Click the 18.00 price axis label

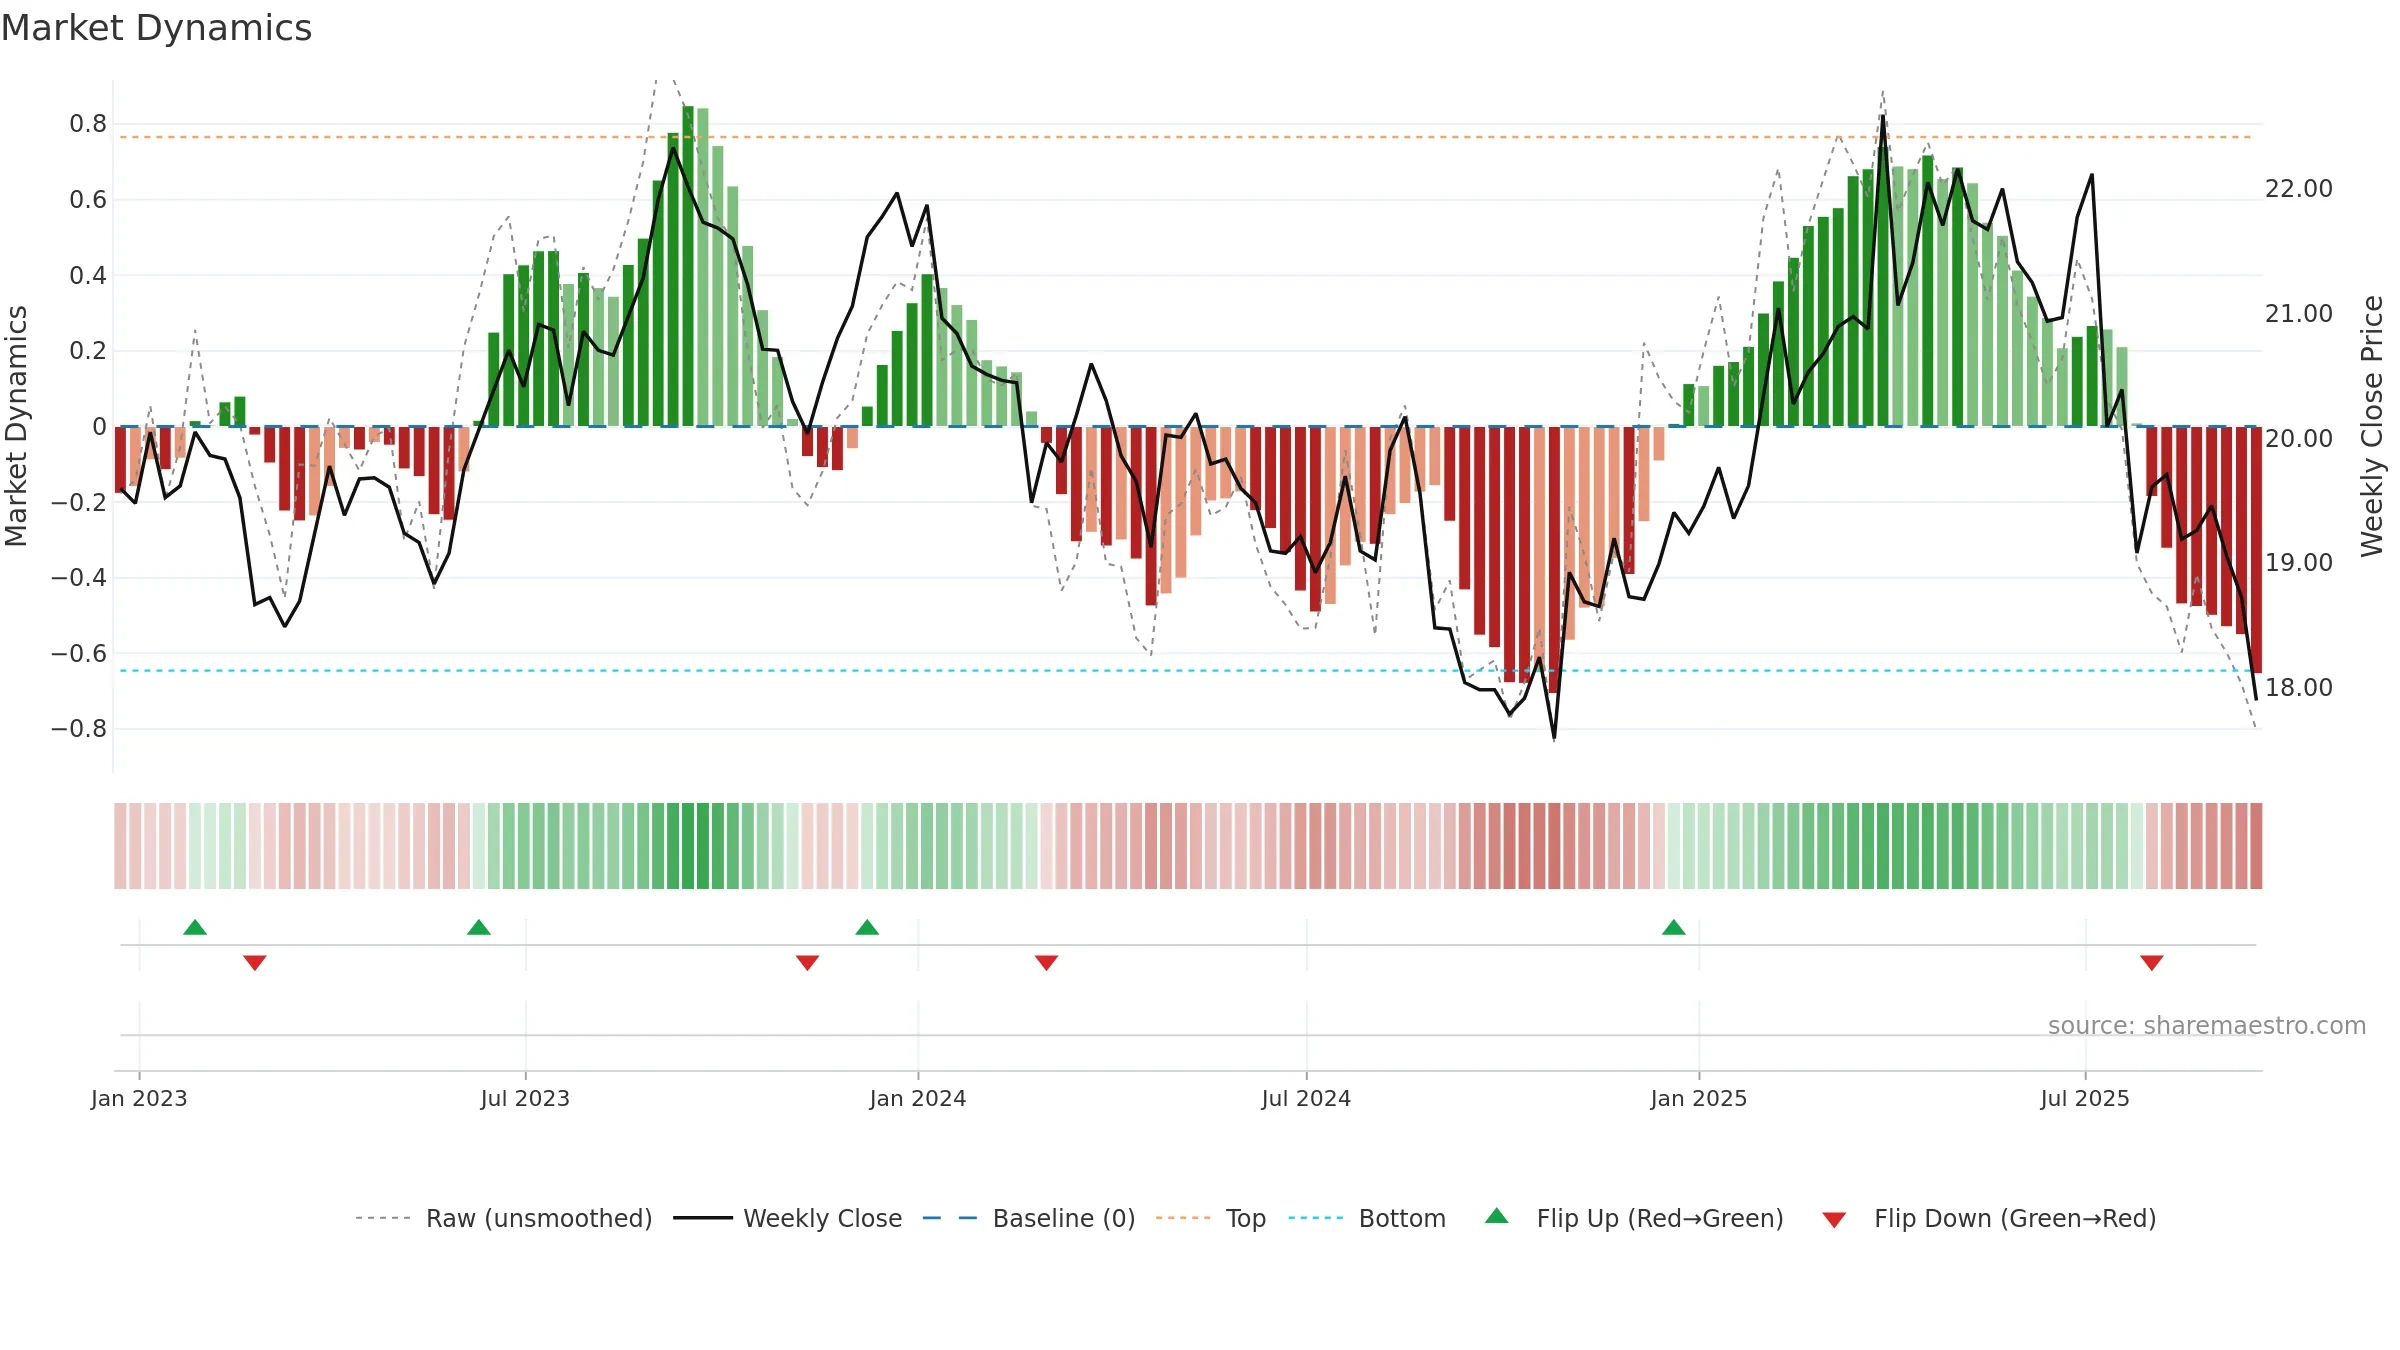[2299, 688]
